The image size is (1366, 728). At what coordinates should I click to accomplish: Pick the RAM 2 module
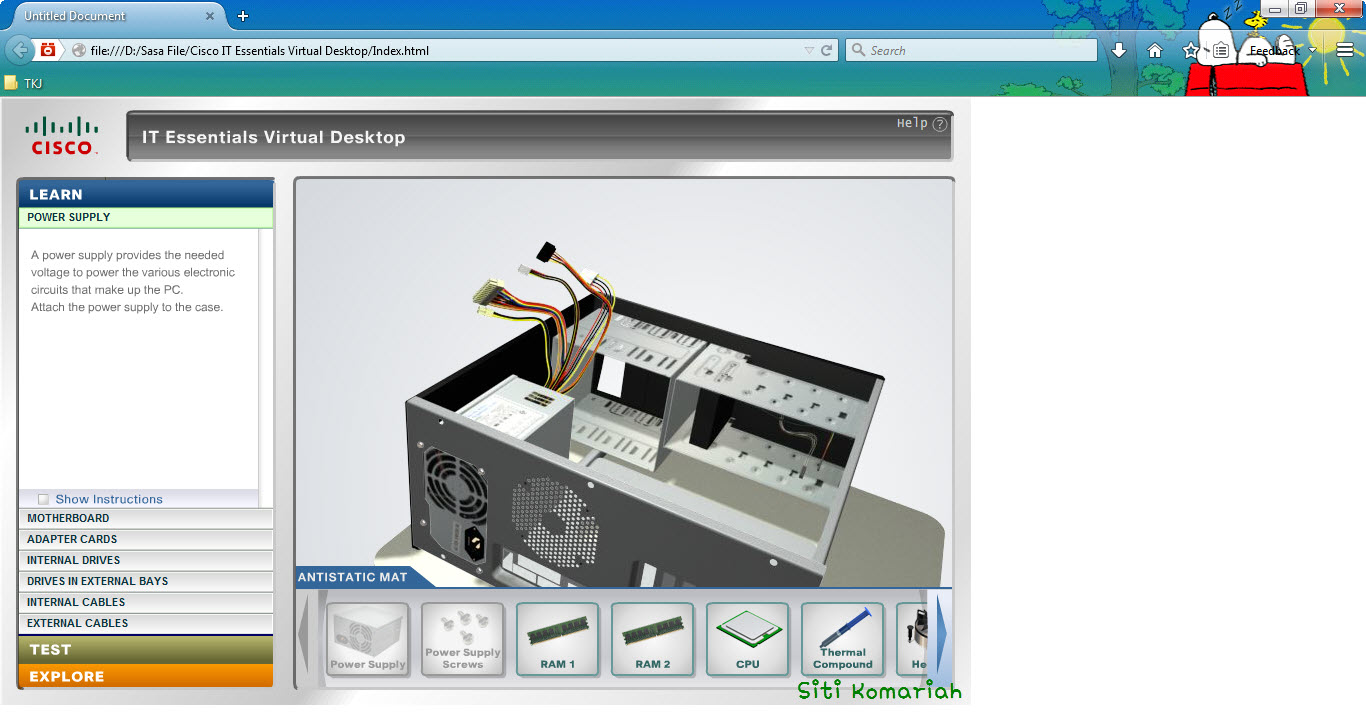[652, 639]
